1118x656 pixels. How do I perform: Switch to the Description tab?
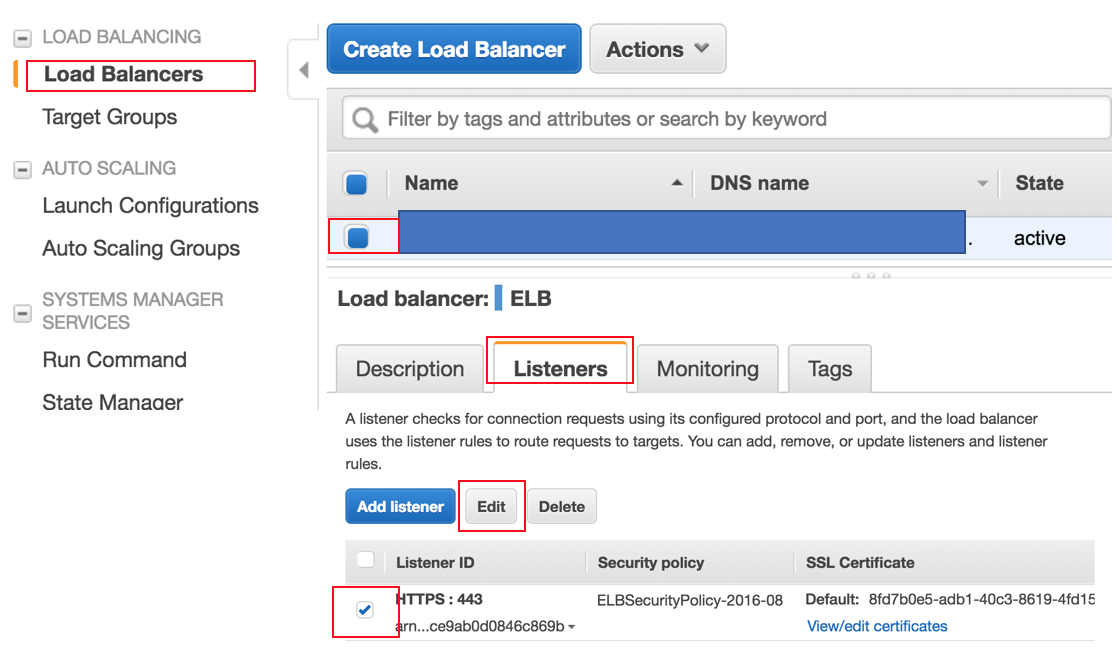pyautogui.click(x=410, y=369)
